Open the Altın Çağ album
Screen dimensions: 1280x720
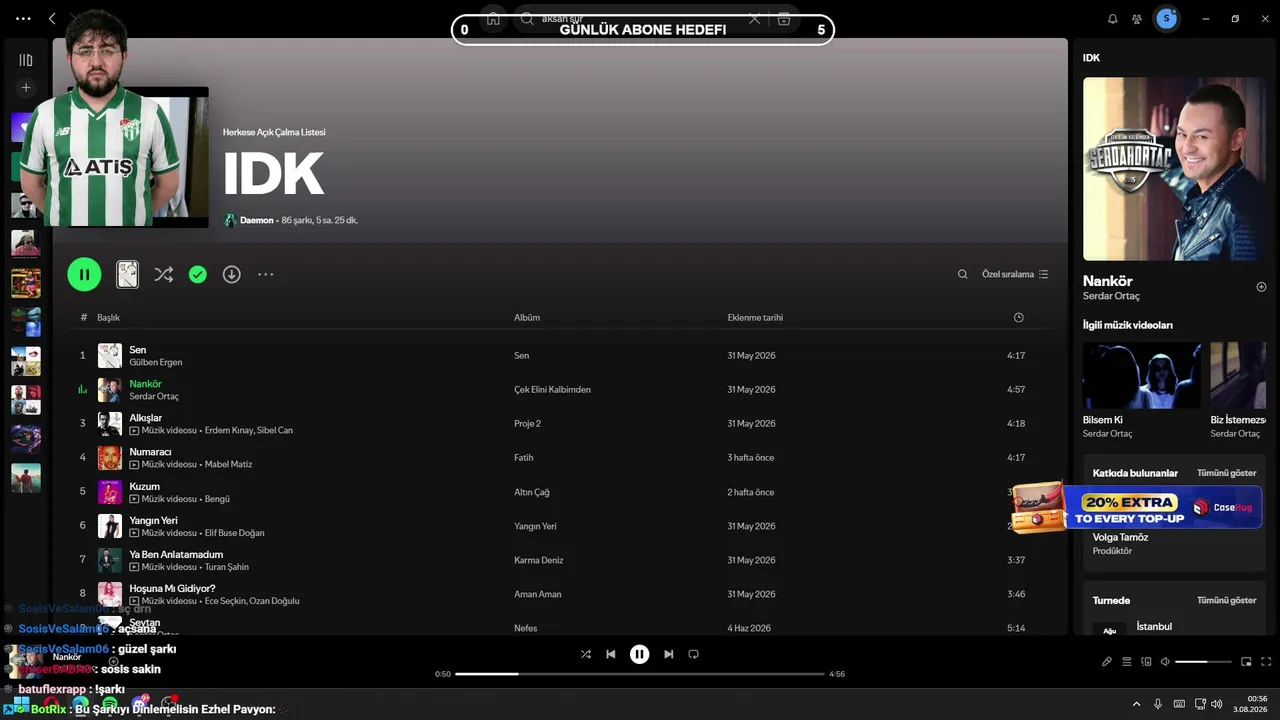[532, 492]
